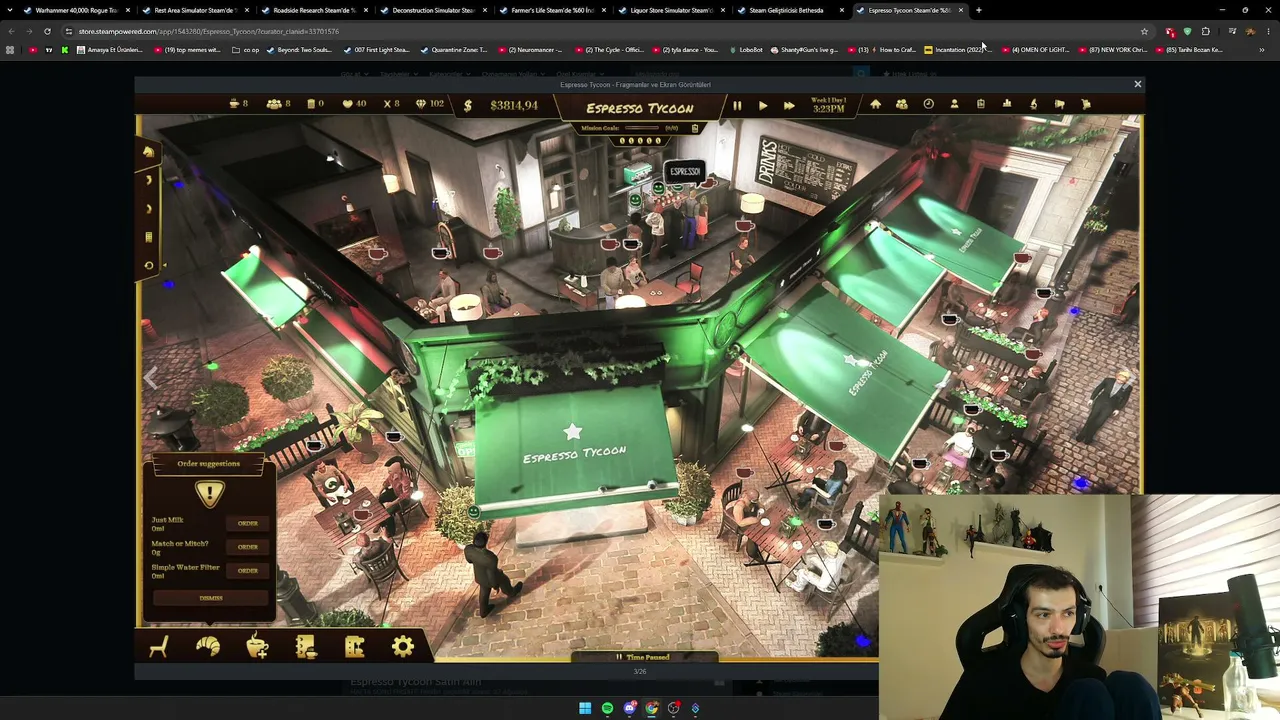Fast-forward the game time
This screenshot has width=1280, height=720.
click(789, 105)
